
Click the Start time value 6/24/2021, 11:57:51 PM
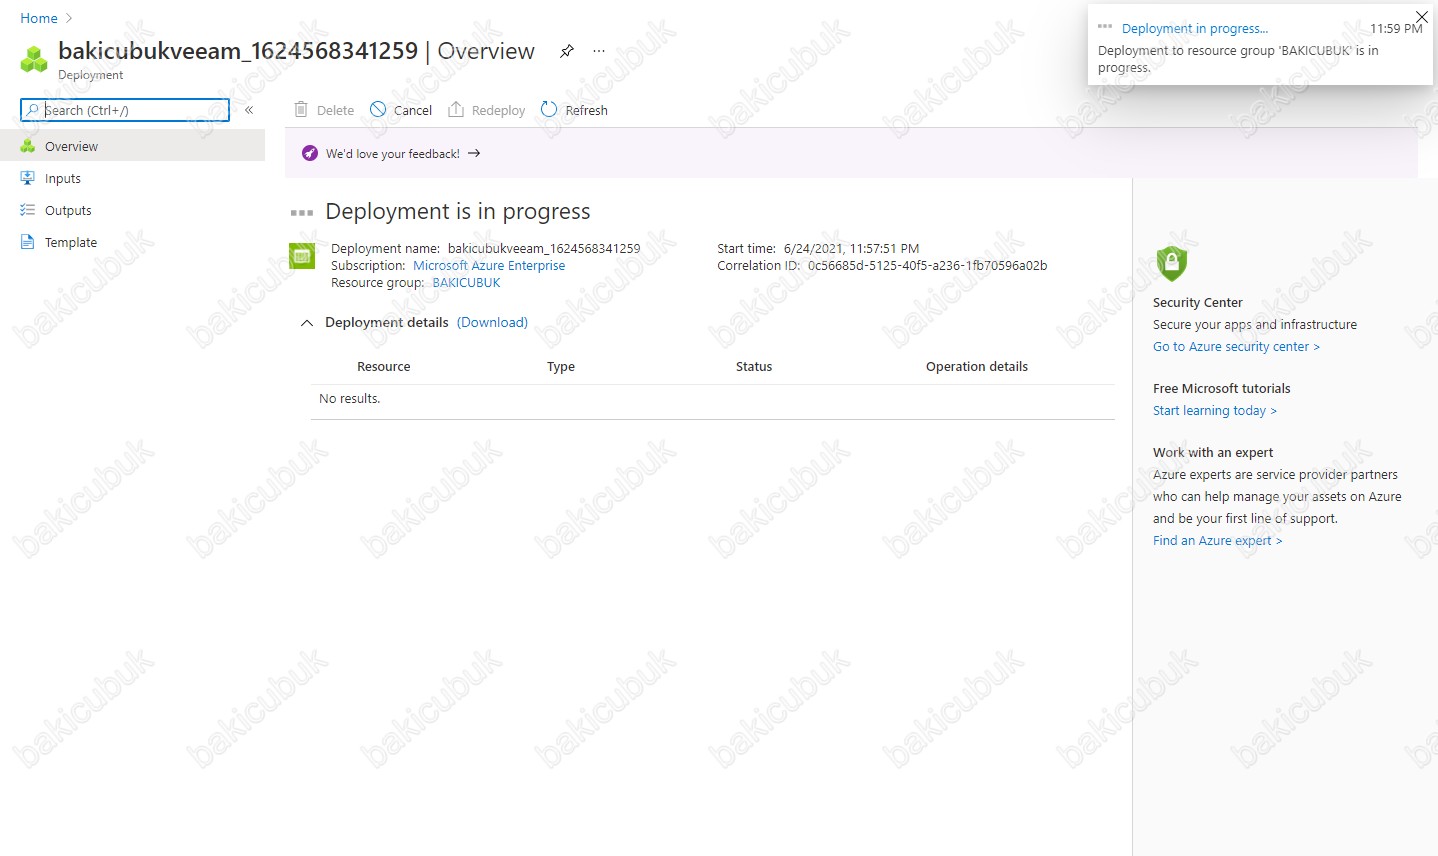tap(851, 249)
